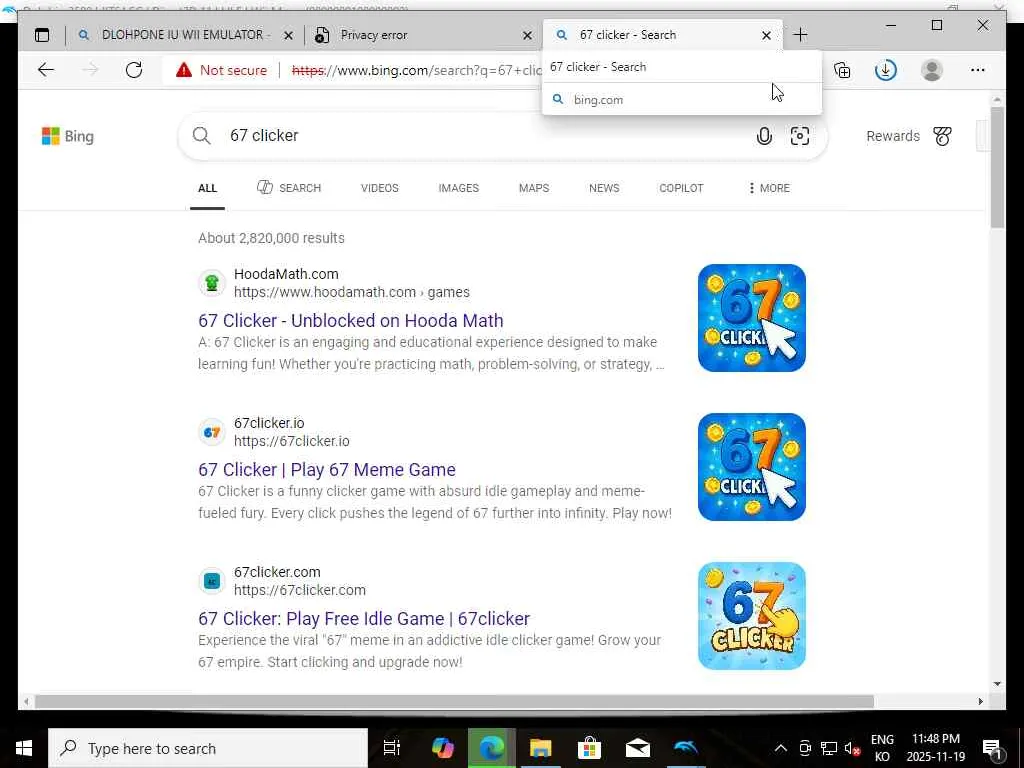Image resolution: width=1024 pixels, height=768 pixels.
Task: Click 67clicker.com site favicon
Action: (212, 581)
